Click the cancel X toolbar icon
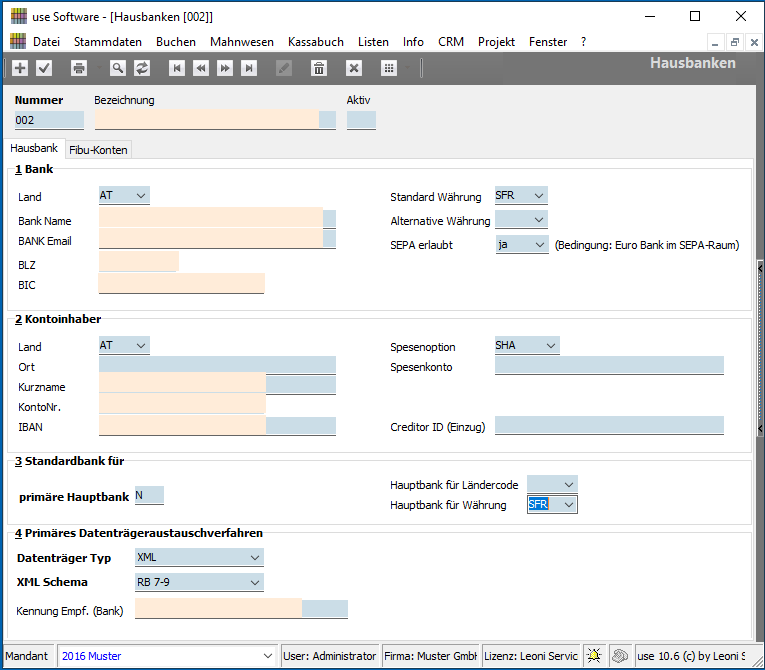Image resolution: width=765 pixels, height=670 pixels. (x=353, y=68)
